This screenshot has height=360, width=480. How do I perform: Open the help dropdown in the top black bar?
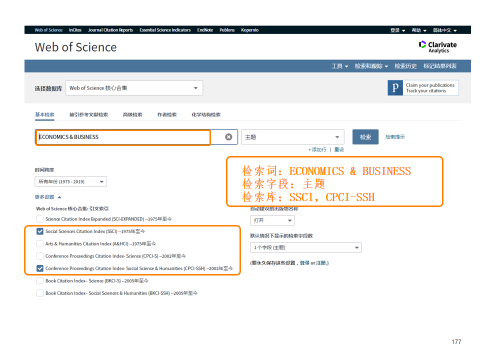pos(419,30)
